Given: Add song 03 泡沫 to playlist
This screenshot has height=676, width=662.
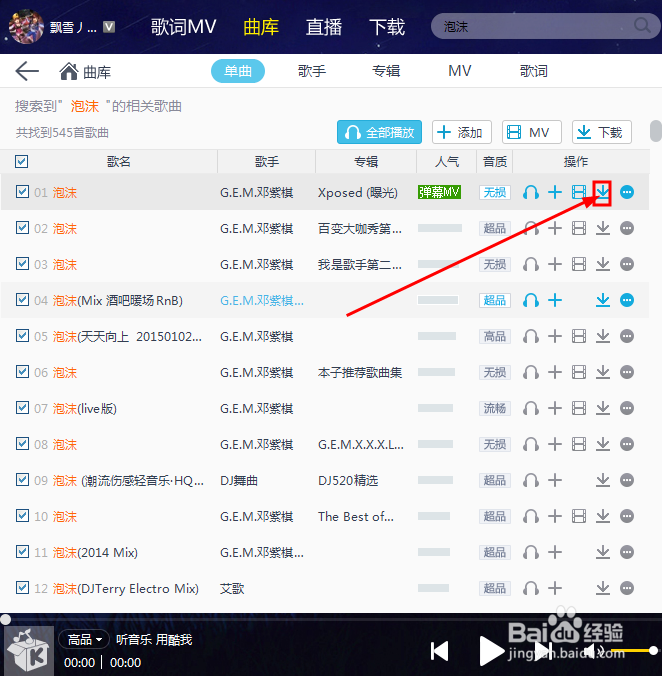Looking at the screenshot, I should (x=555, y=264).
